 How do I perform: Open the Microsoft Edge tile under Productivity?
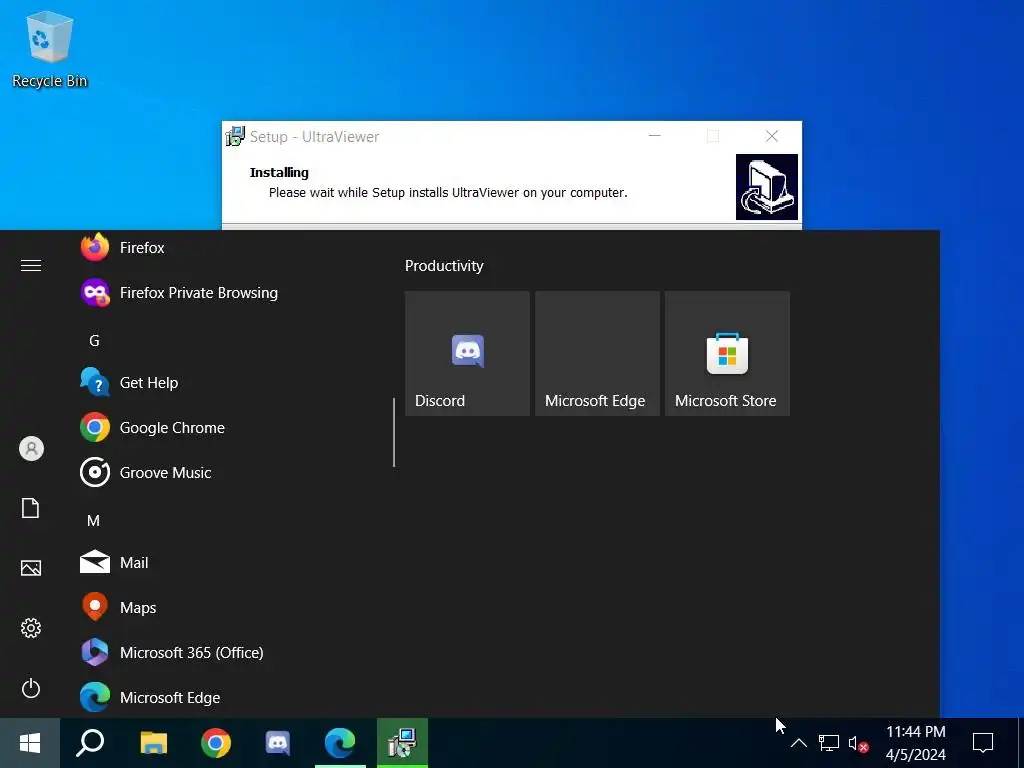pyautogui.click(x=597, y=353)
